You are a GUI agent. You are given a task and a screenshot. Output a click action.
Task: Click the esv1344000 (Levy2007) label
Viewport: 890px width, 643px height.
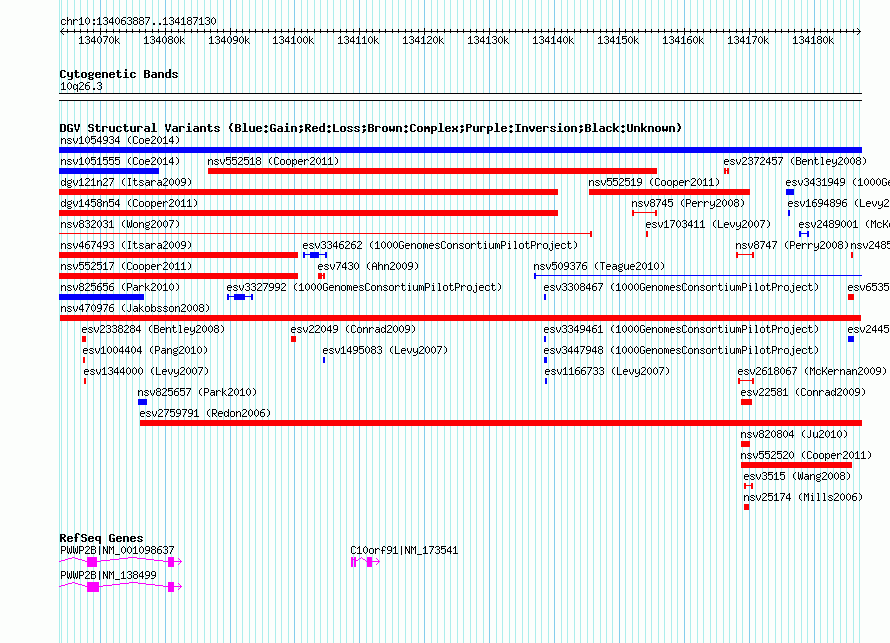coord(146,371)
